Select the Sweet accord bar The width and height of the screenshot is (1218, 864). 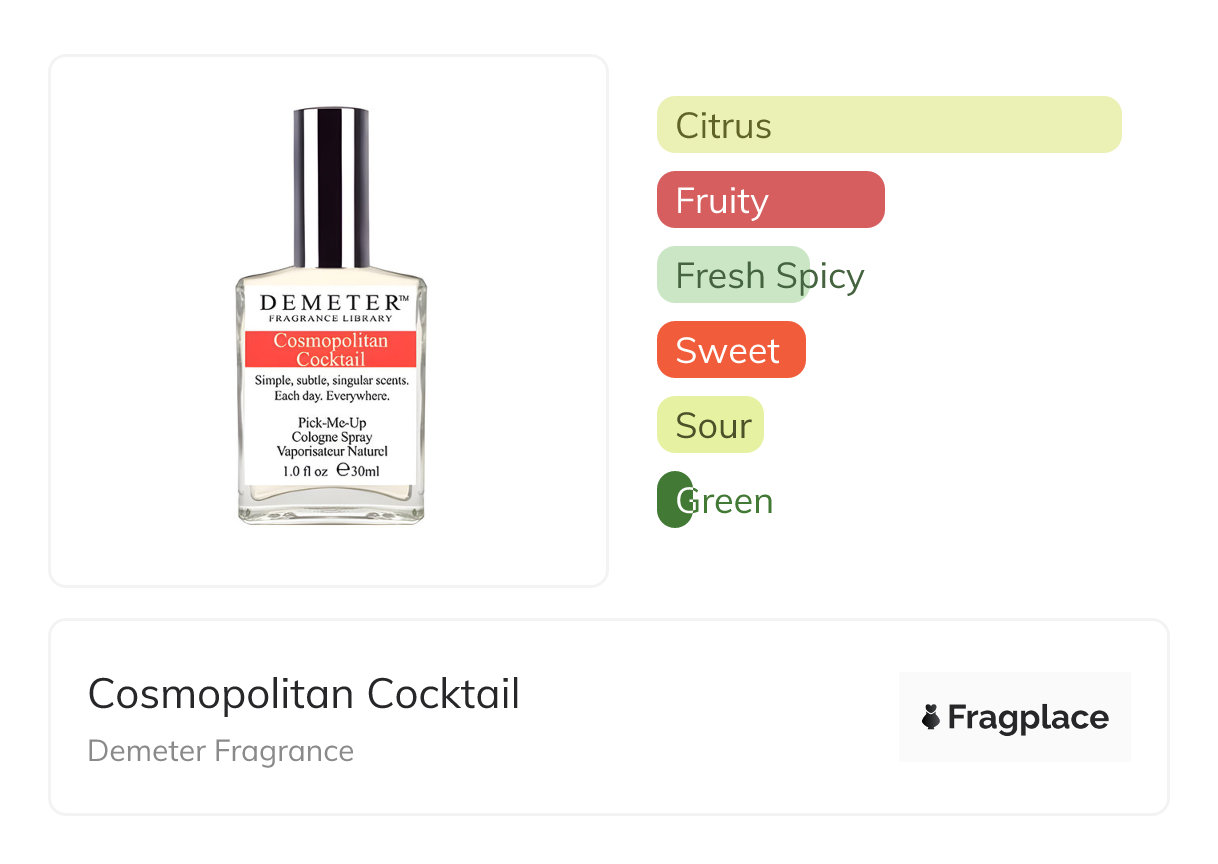tap(730, 350)
